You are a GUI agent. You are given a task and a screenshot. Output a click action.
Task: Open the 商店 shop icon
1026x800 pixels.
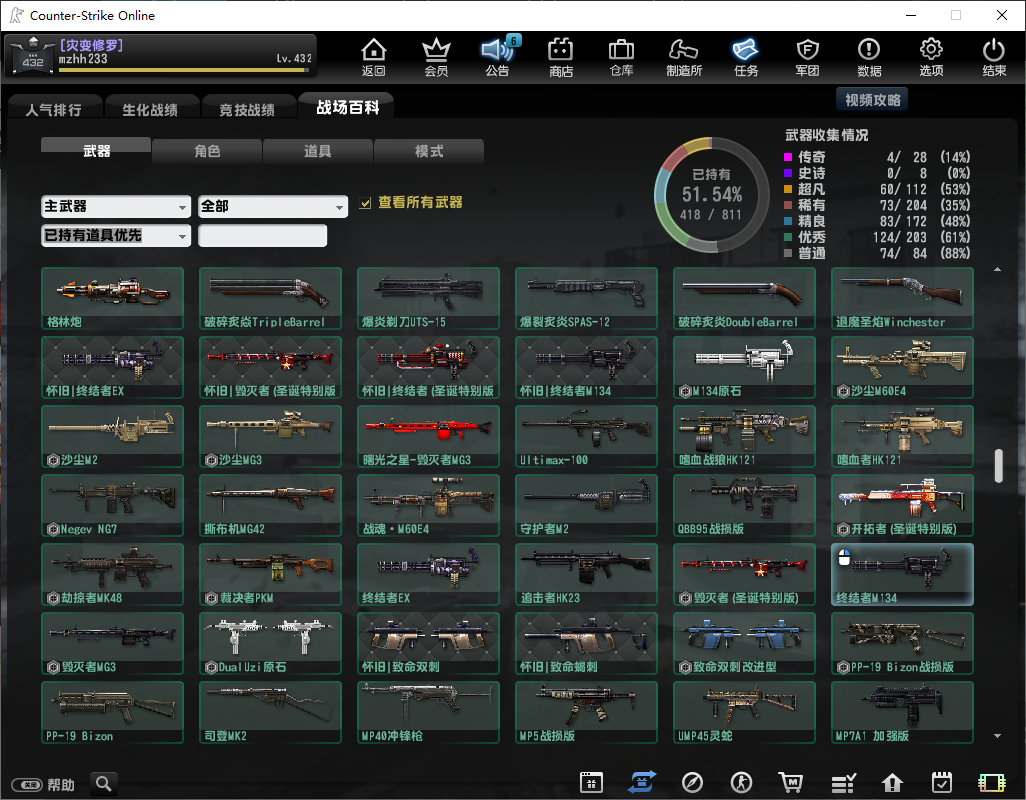click(x=561, y=56)
